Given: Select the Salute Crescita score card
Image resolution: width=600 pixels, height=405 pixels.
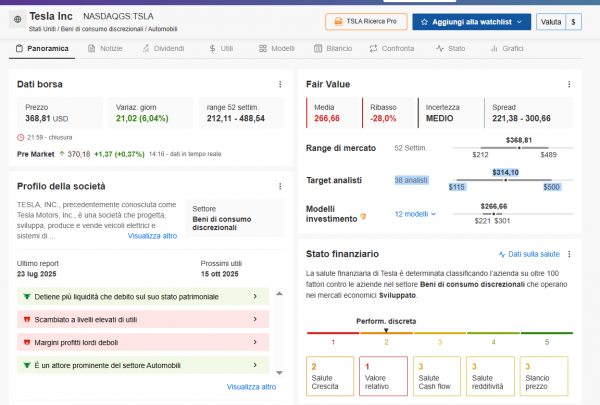Looking at the screenshot, I should coord(330,376).
